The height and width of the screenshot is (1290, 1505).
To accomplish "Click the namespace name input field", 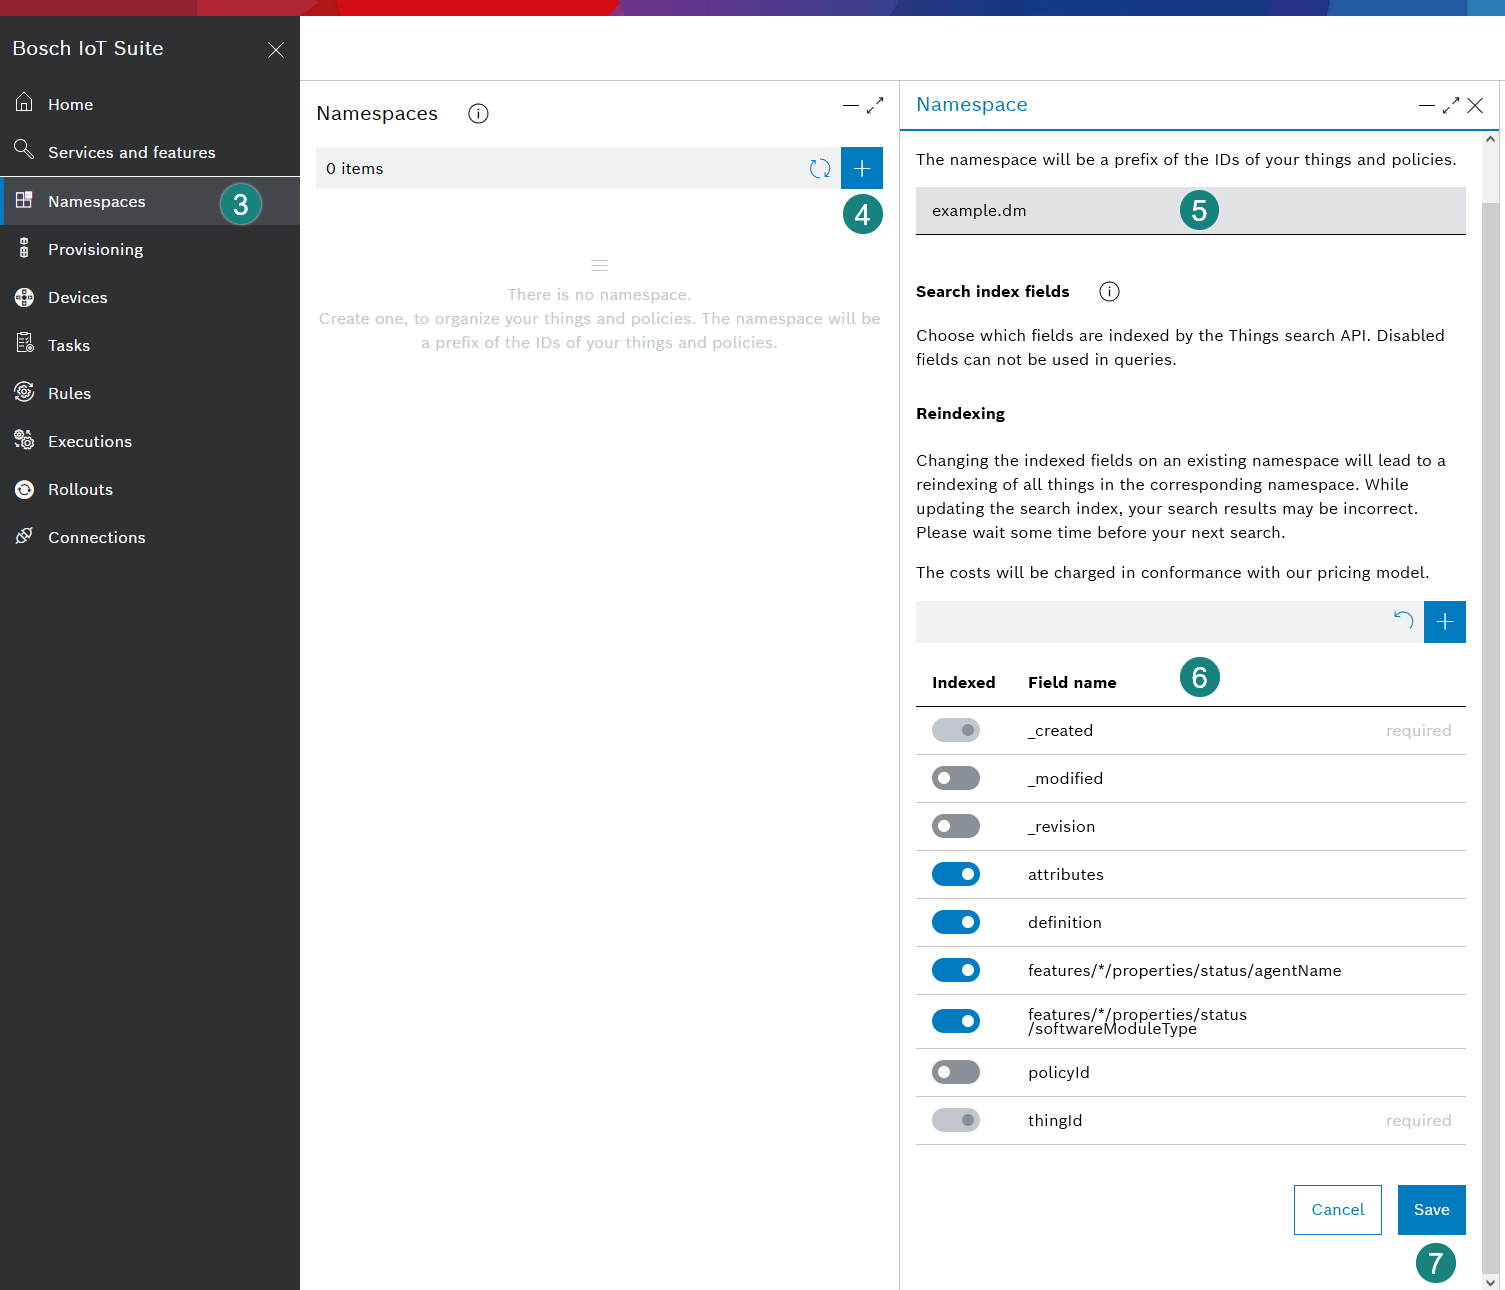I will [x=1191, y=211].
